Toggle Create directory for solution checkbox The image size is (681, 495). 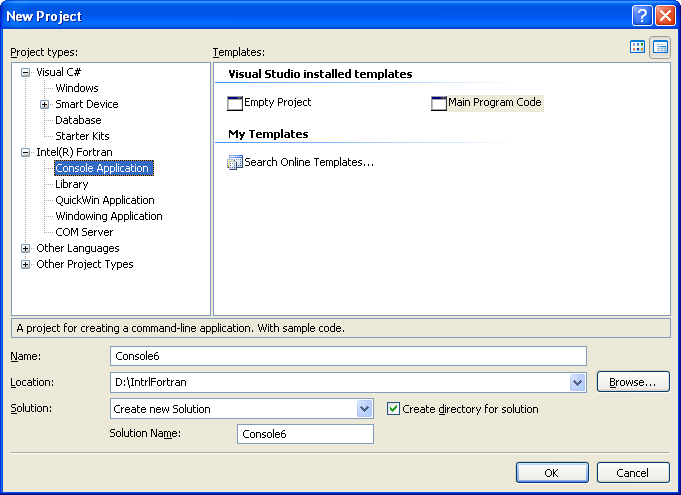pyautogui.click(x=393, y=409)
